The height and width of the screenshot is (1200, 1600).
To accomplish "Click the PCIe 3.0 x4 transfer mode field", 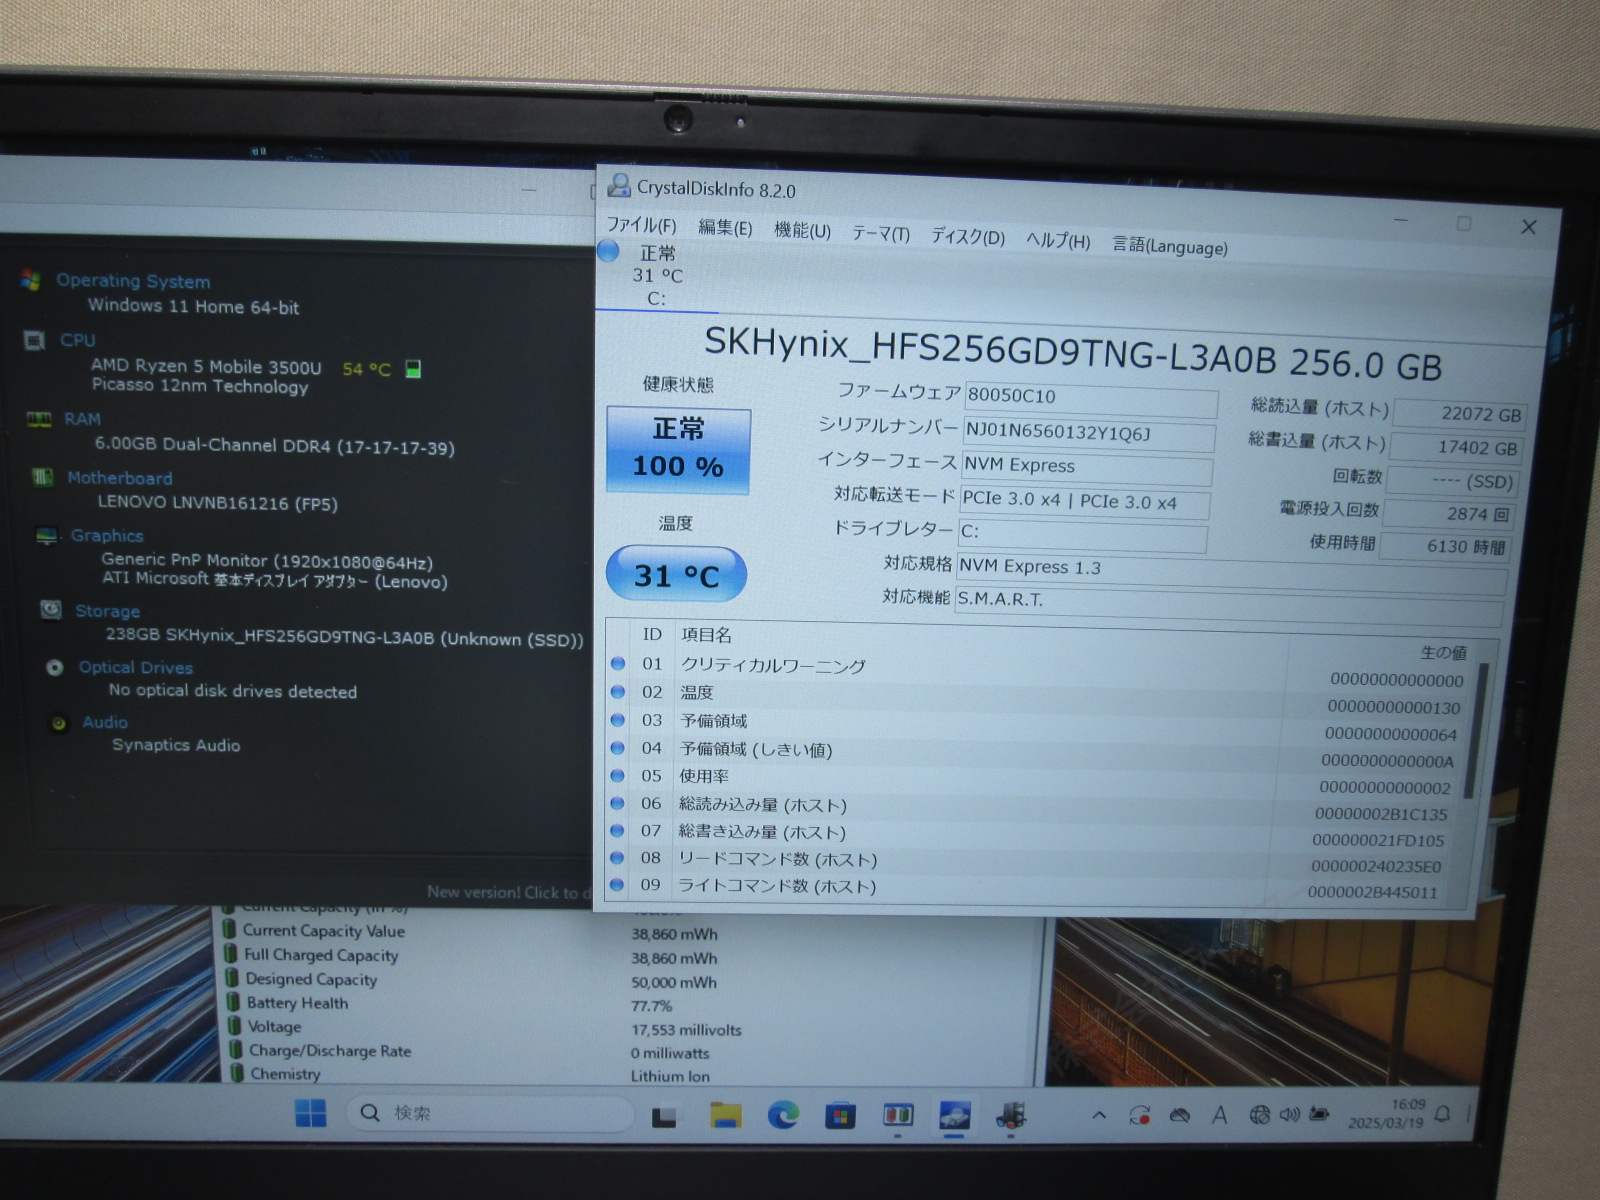I will [1084, 502].
